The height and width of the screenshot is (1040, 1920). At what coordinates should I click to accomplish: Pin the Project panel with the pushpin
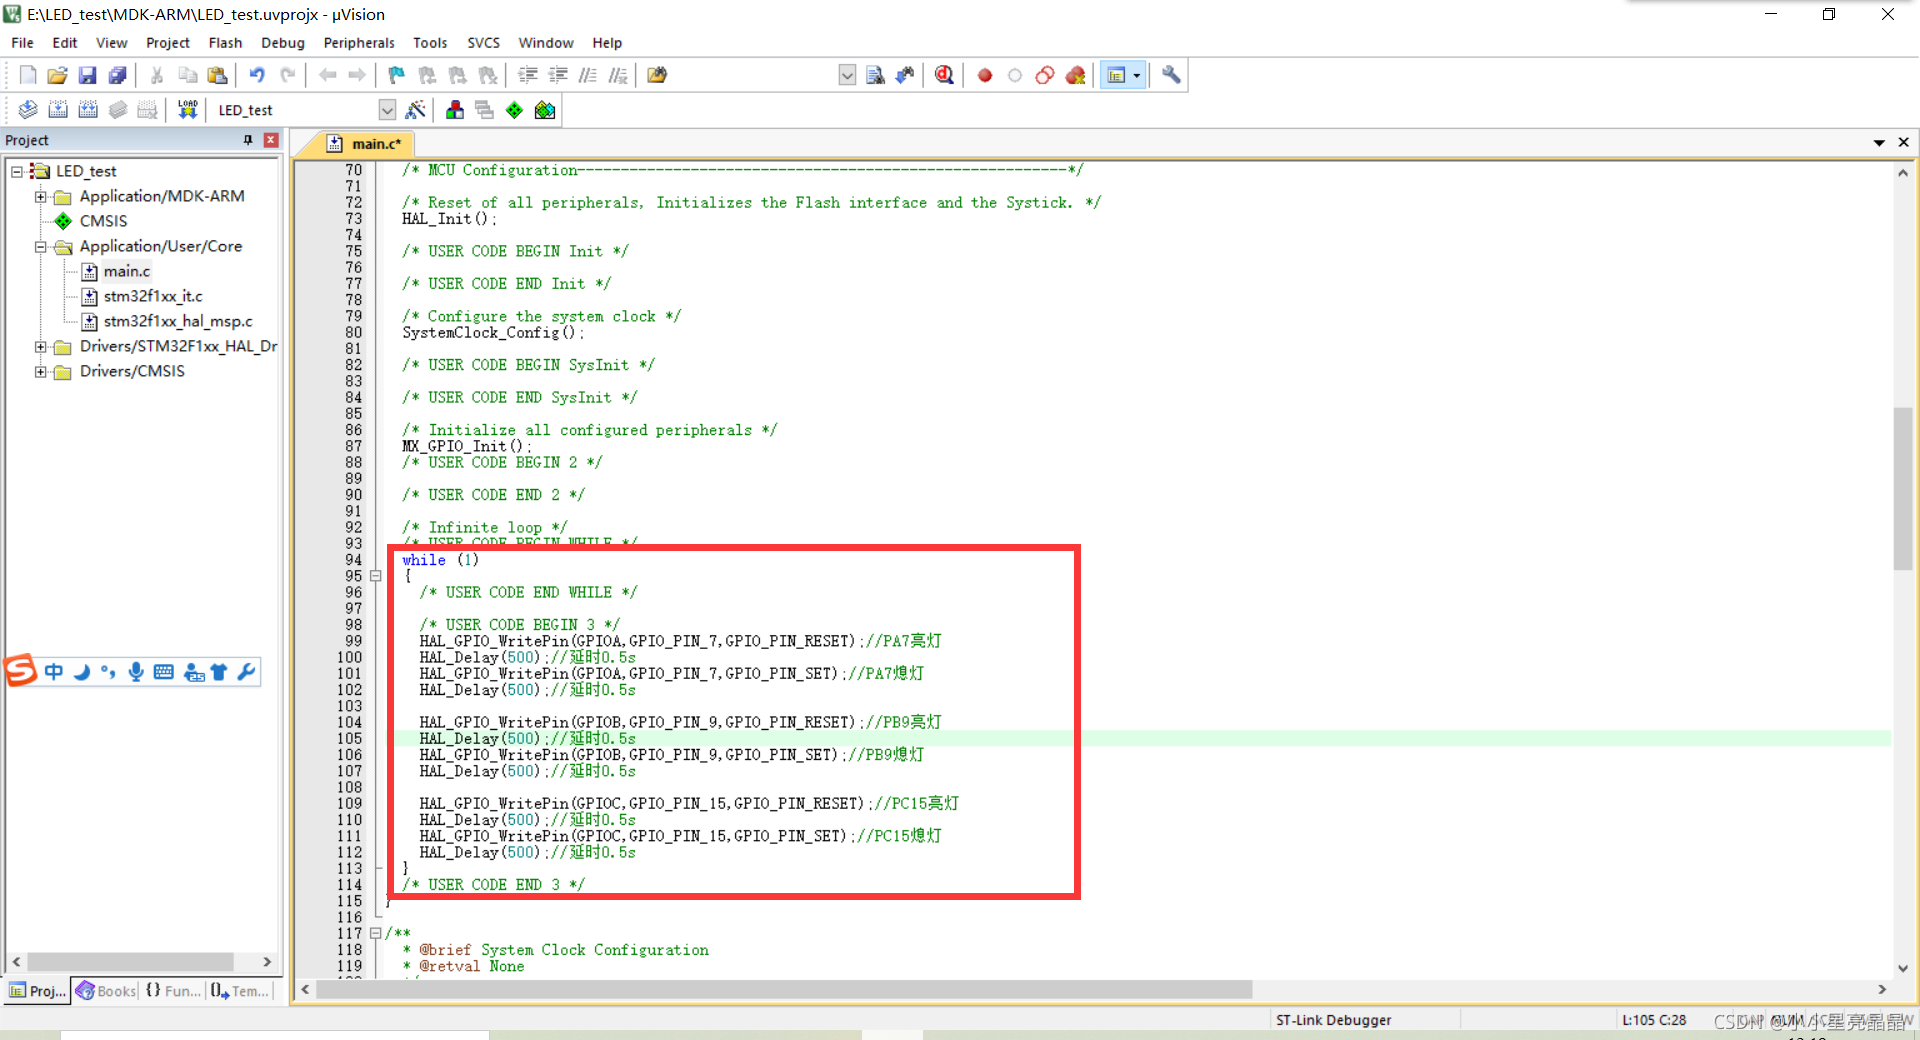coord(248,141)
